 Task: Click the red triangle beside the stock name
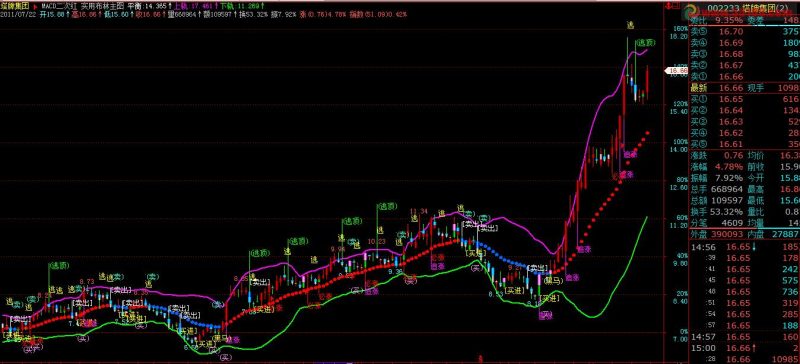click(x=35, y=7)
